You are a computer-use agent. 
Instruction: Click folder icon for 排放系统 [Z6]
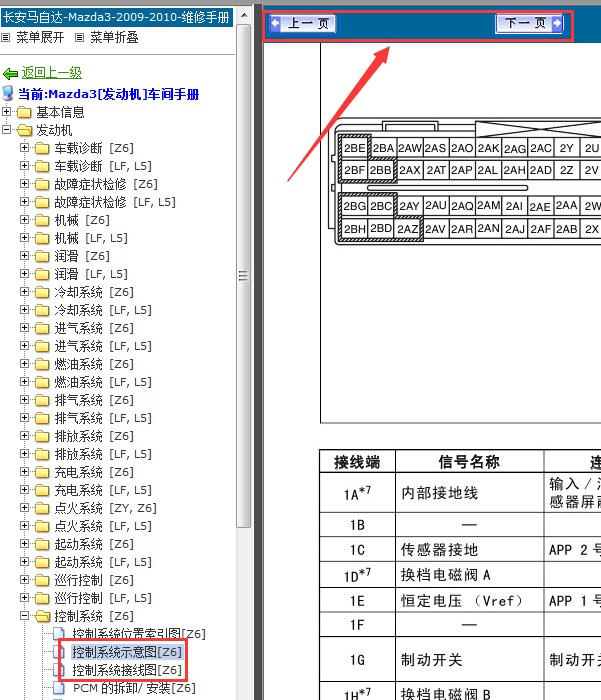42,436
